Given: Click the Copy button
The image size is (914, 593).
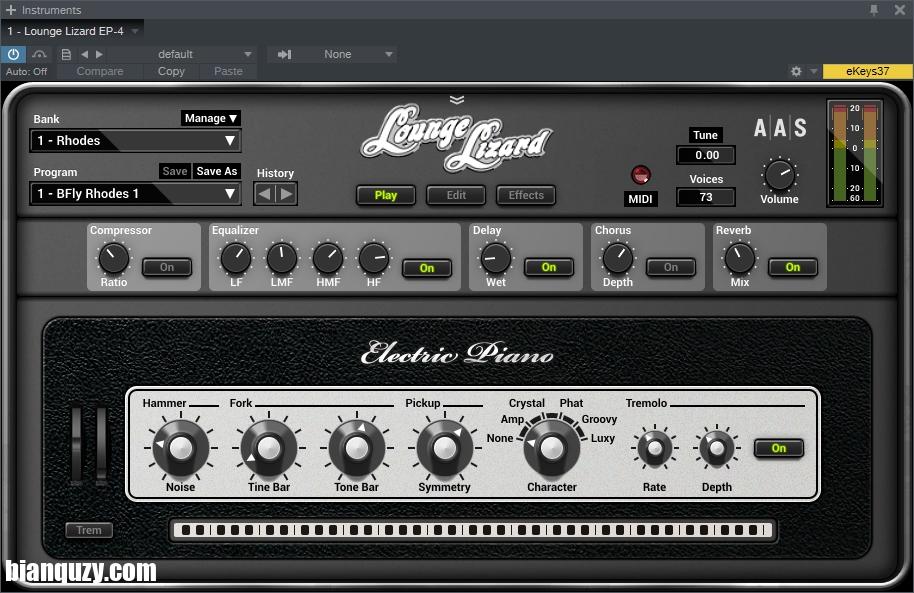Looking at the screenshot, I should [171, 71].
